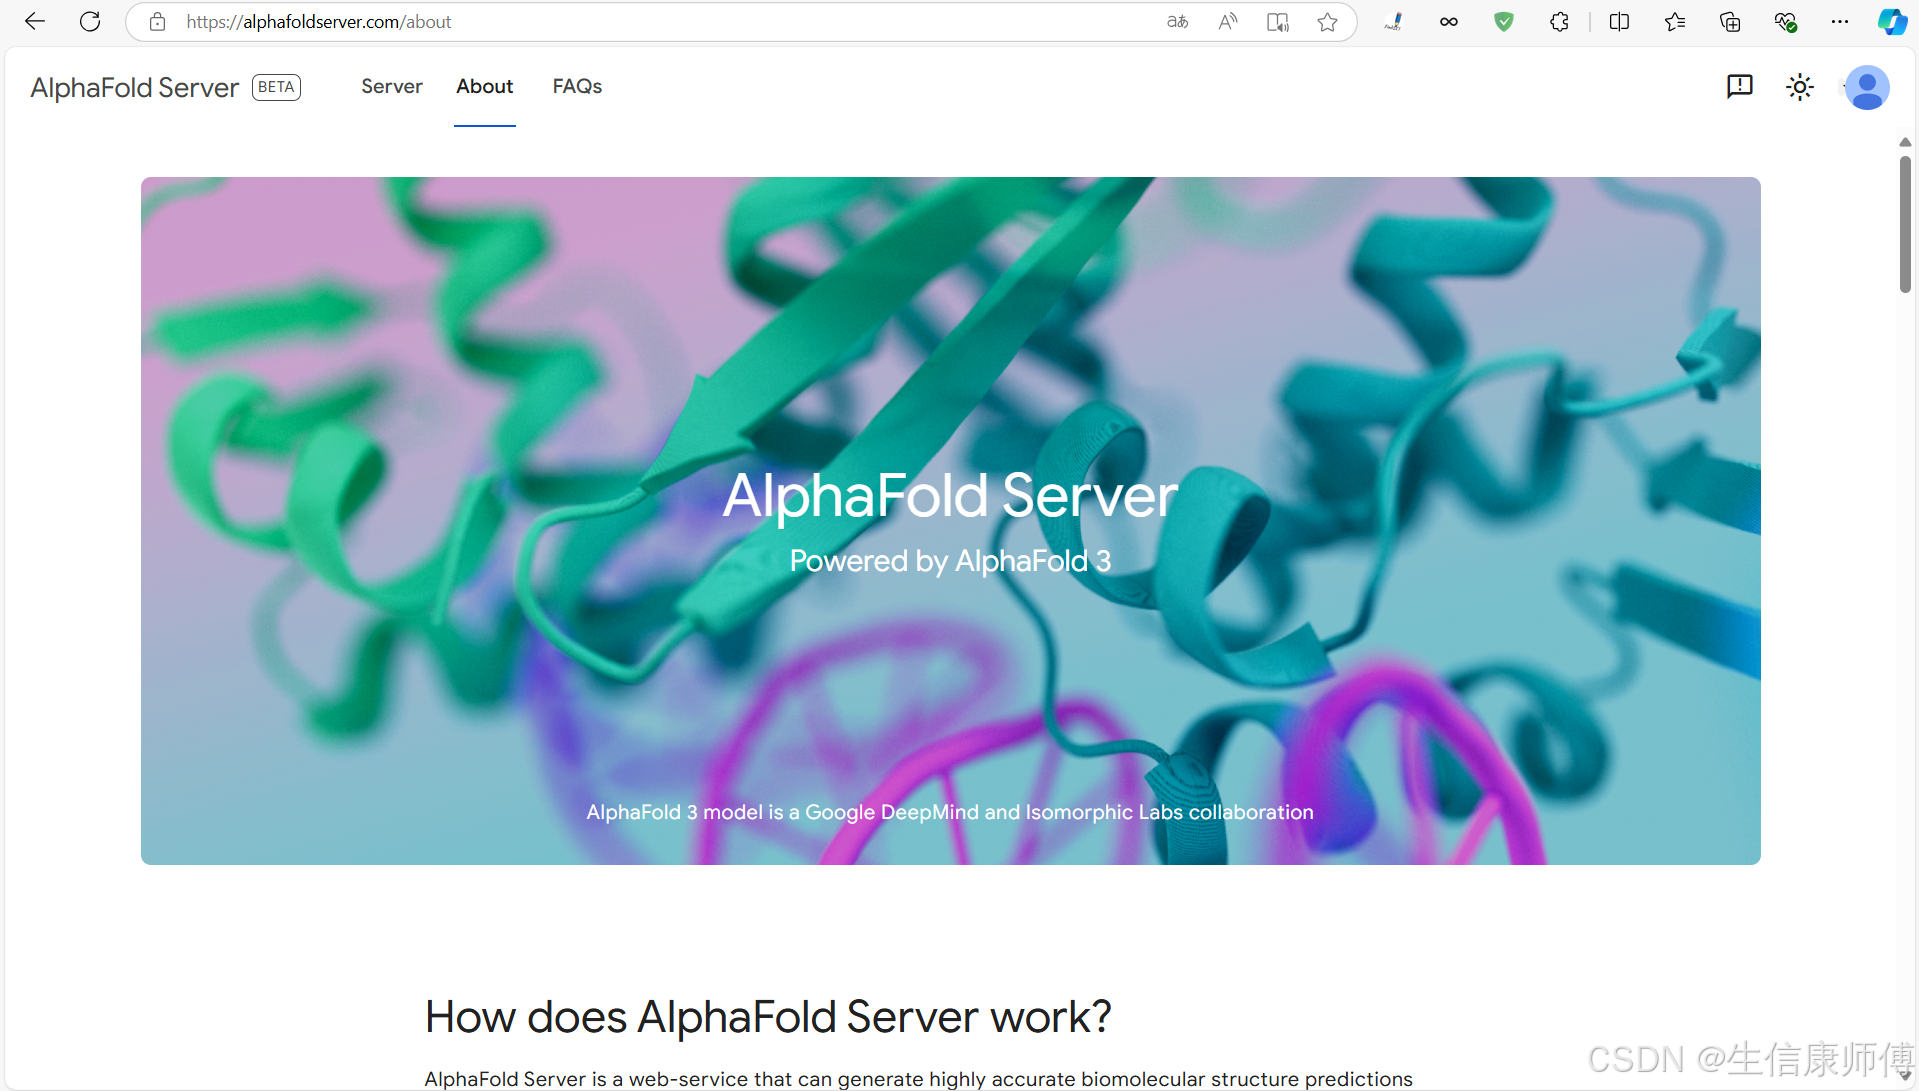1919x1091 pixels.
Task: Click the translate page icon in address bar
Action: (1178, 22)
